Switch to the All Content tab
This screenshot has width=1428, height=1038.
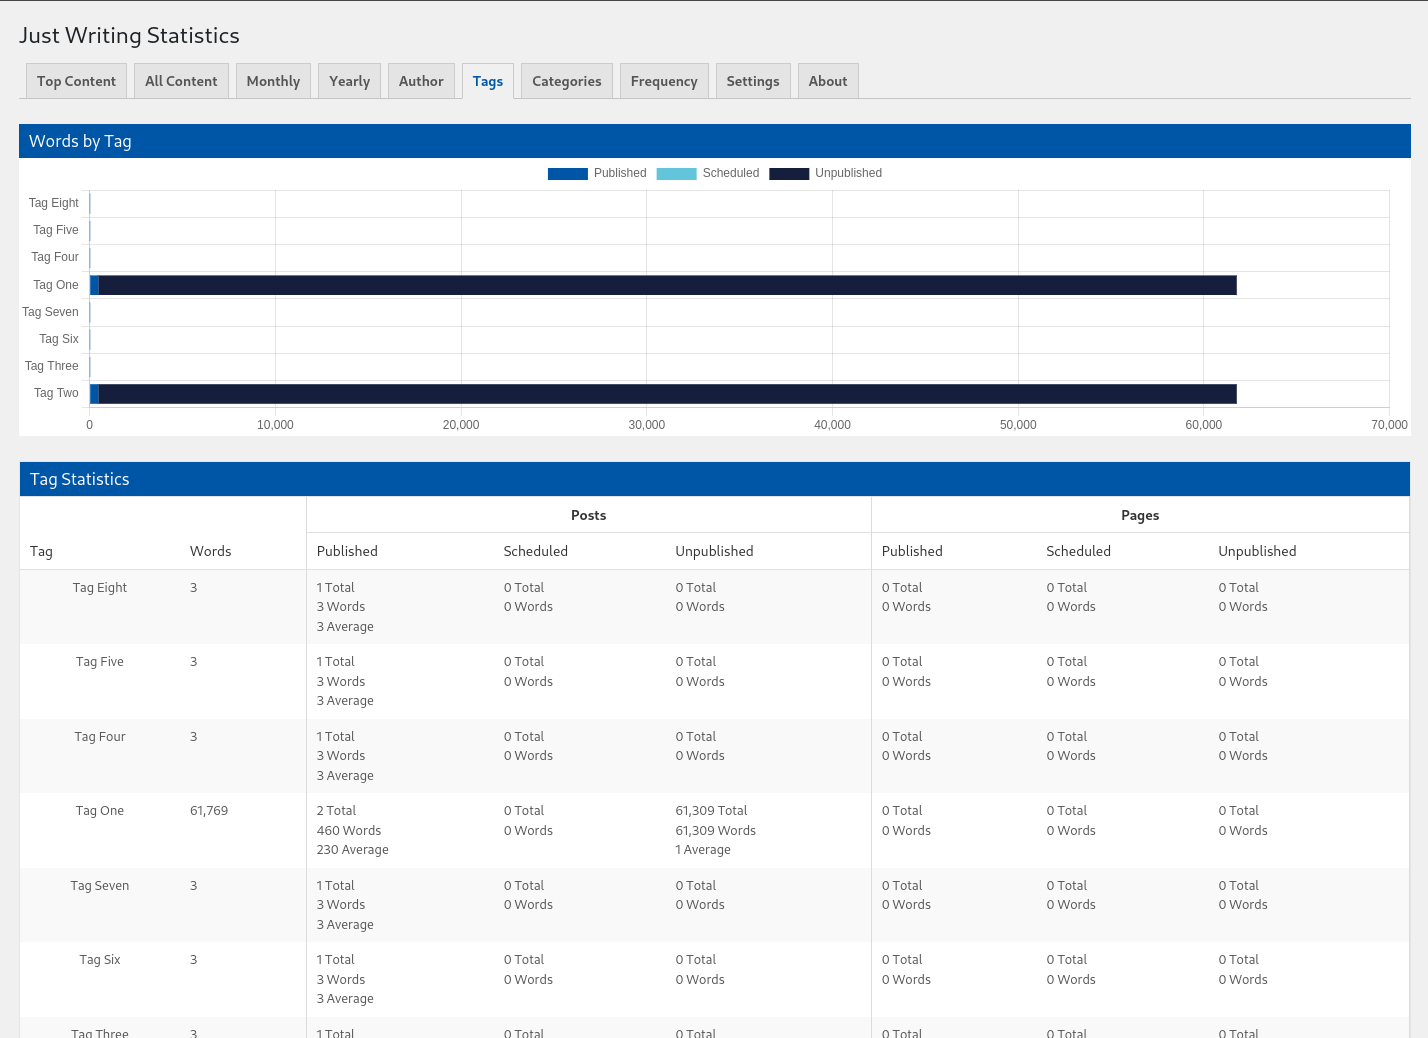pyautogui.click(x=181, y=81)
